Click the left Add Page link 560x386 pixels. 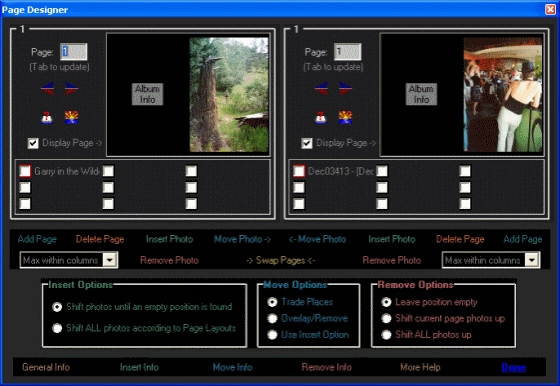(37, 239)
